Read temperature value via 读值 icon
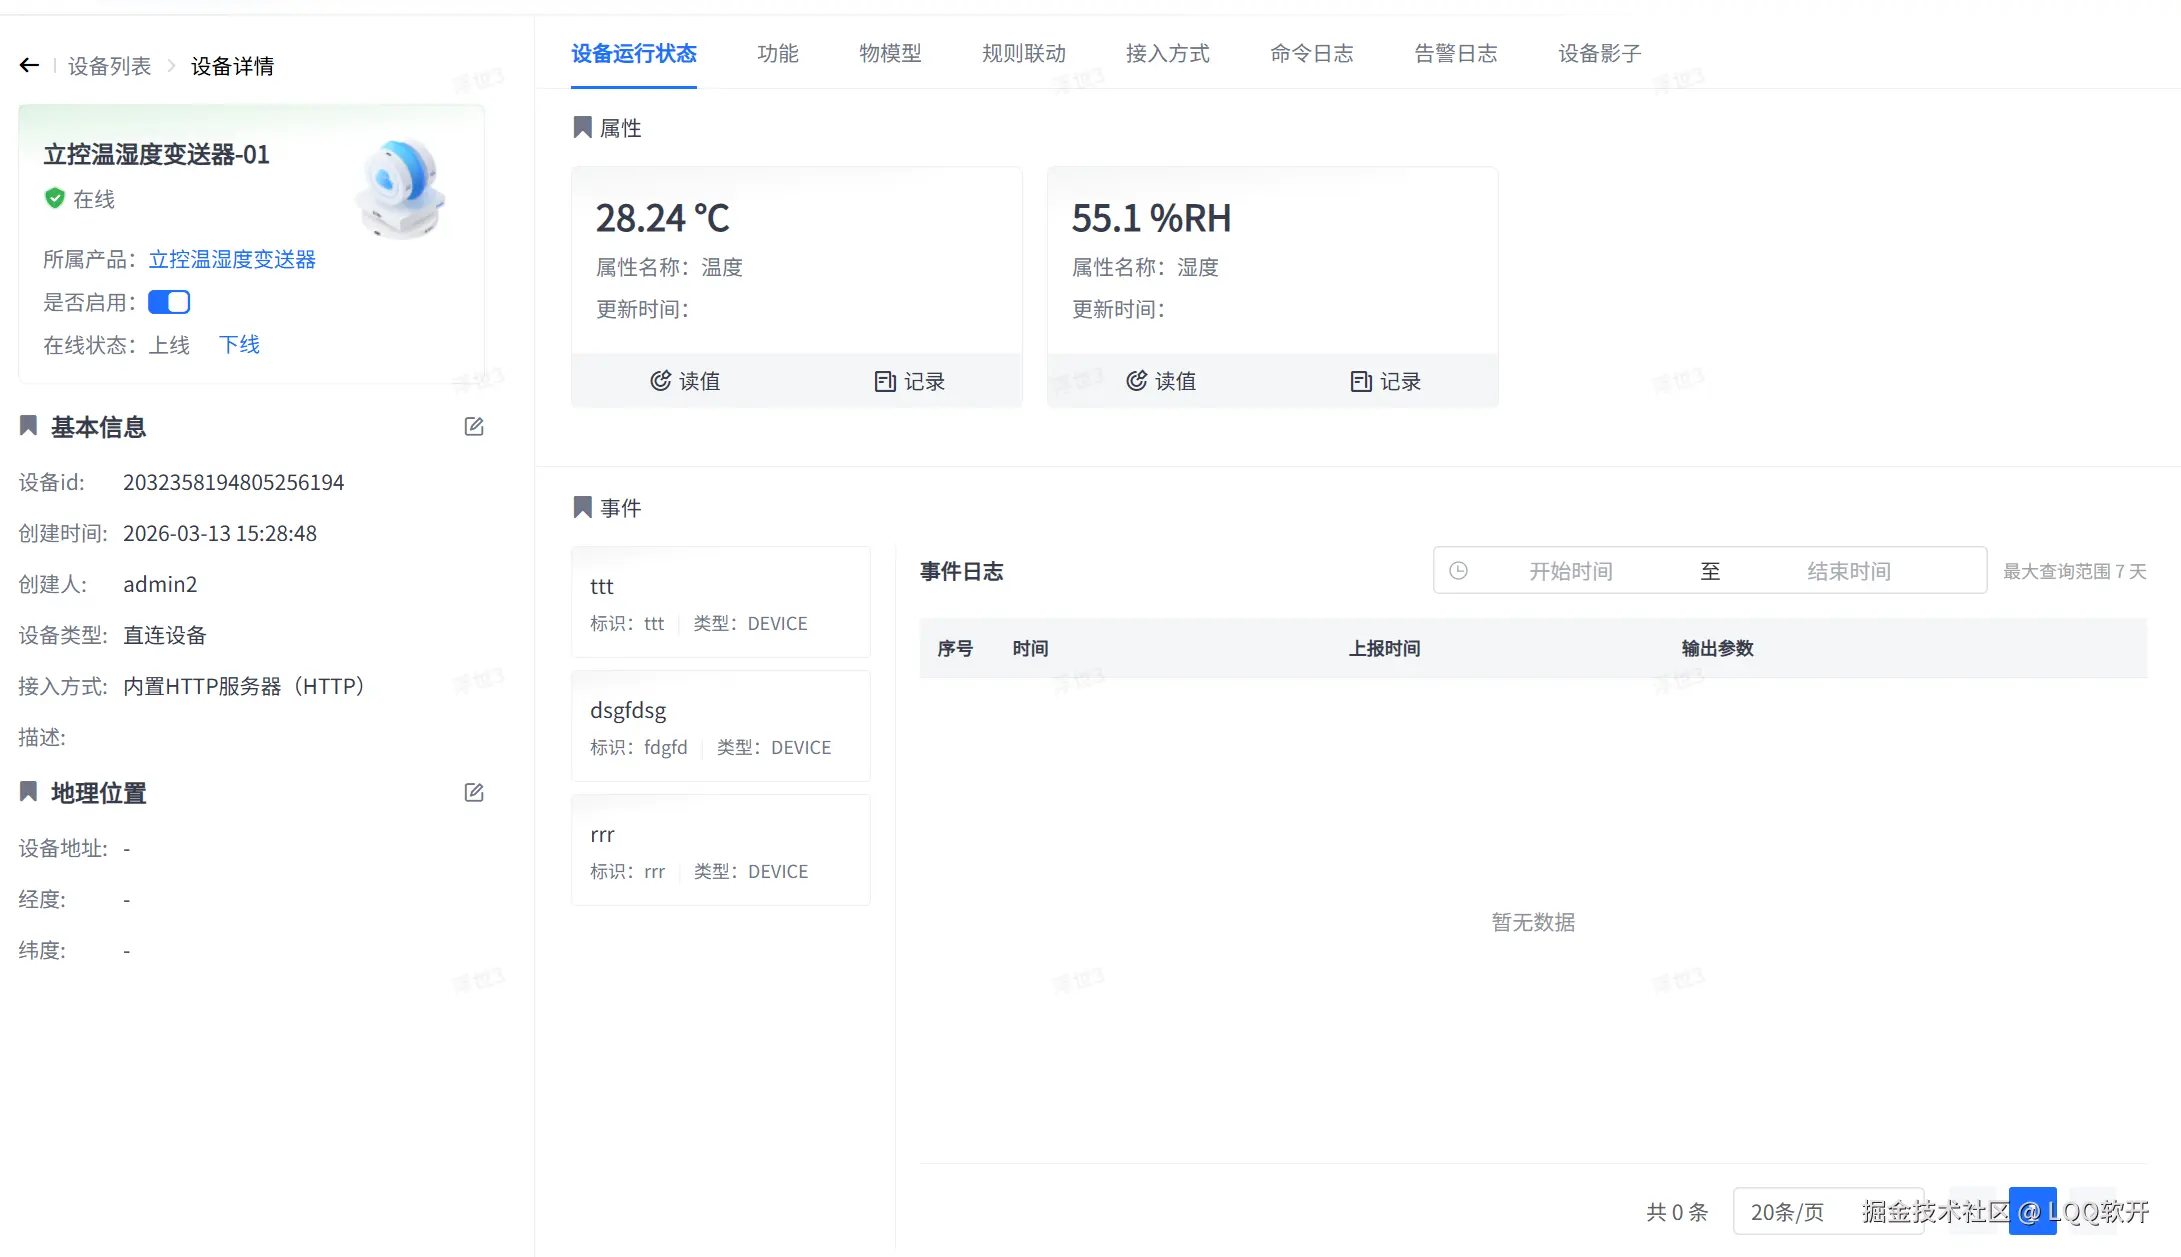Screen dimensions: 2181x1257 pyautogui.click(x=661, y=381)
